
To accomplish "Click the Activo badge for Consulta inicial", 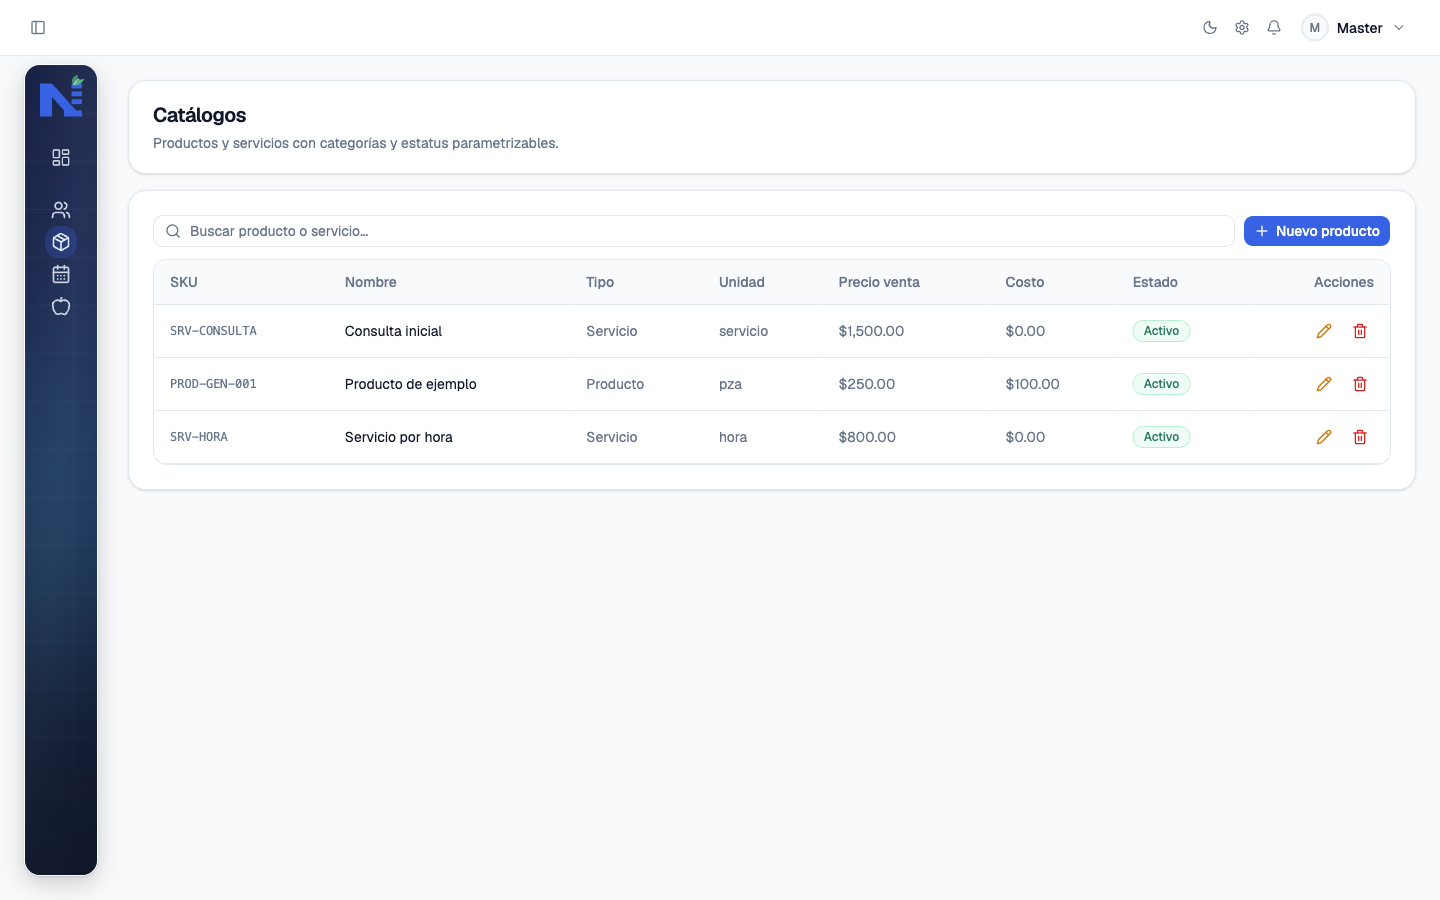I will click(x=1161, y=331).
